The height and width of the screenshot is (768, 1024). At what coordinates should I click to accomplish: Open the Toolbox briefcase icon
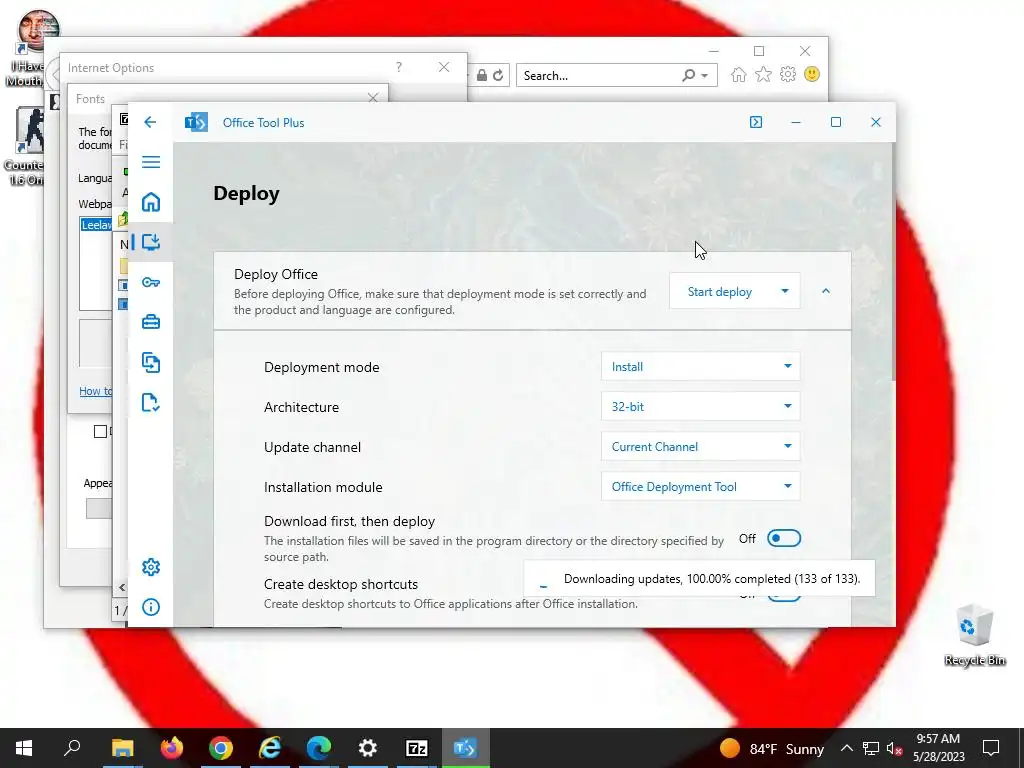coord(151,322)
